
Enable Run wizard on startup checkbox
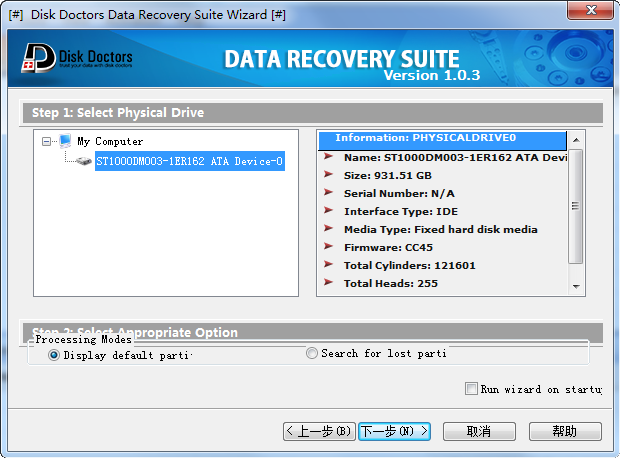tap(472, 389)
